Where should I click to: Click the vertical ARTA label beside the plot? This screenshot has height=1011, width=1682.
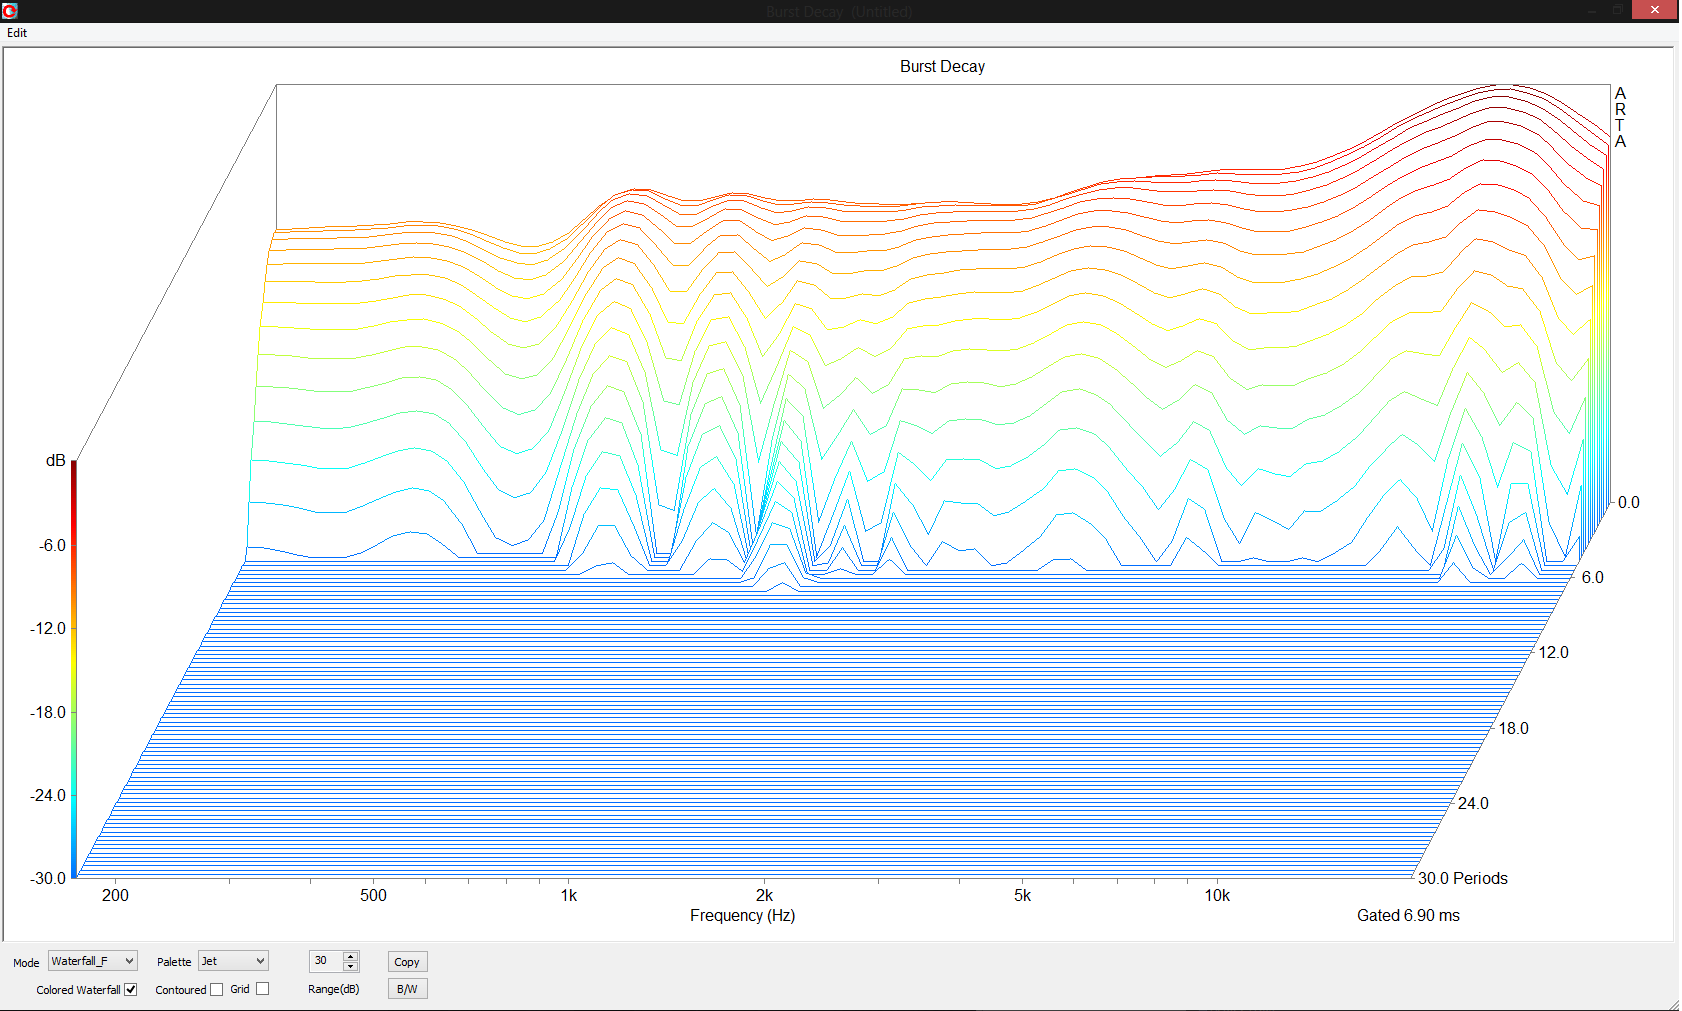(1620, 117)
